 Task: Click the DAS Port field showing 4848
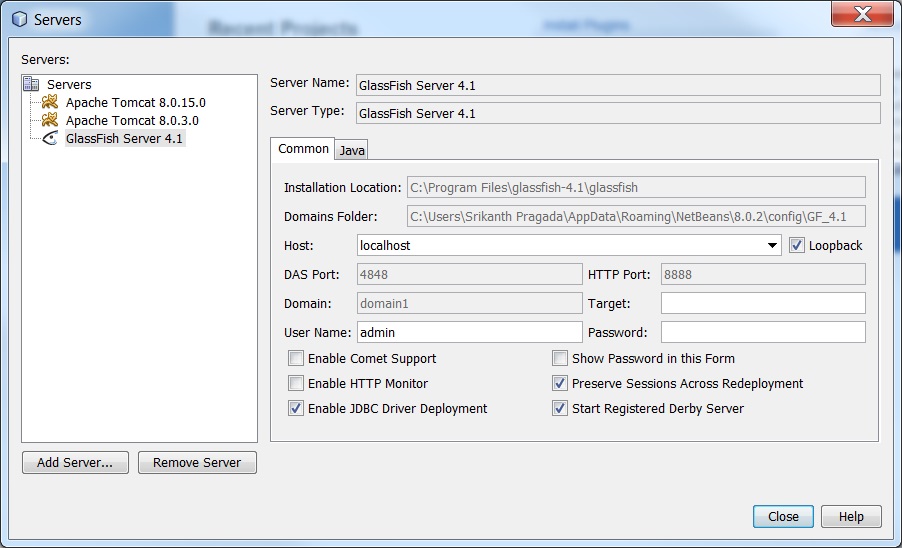click(469, 274)
